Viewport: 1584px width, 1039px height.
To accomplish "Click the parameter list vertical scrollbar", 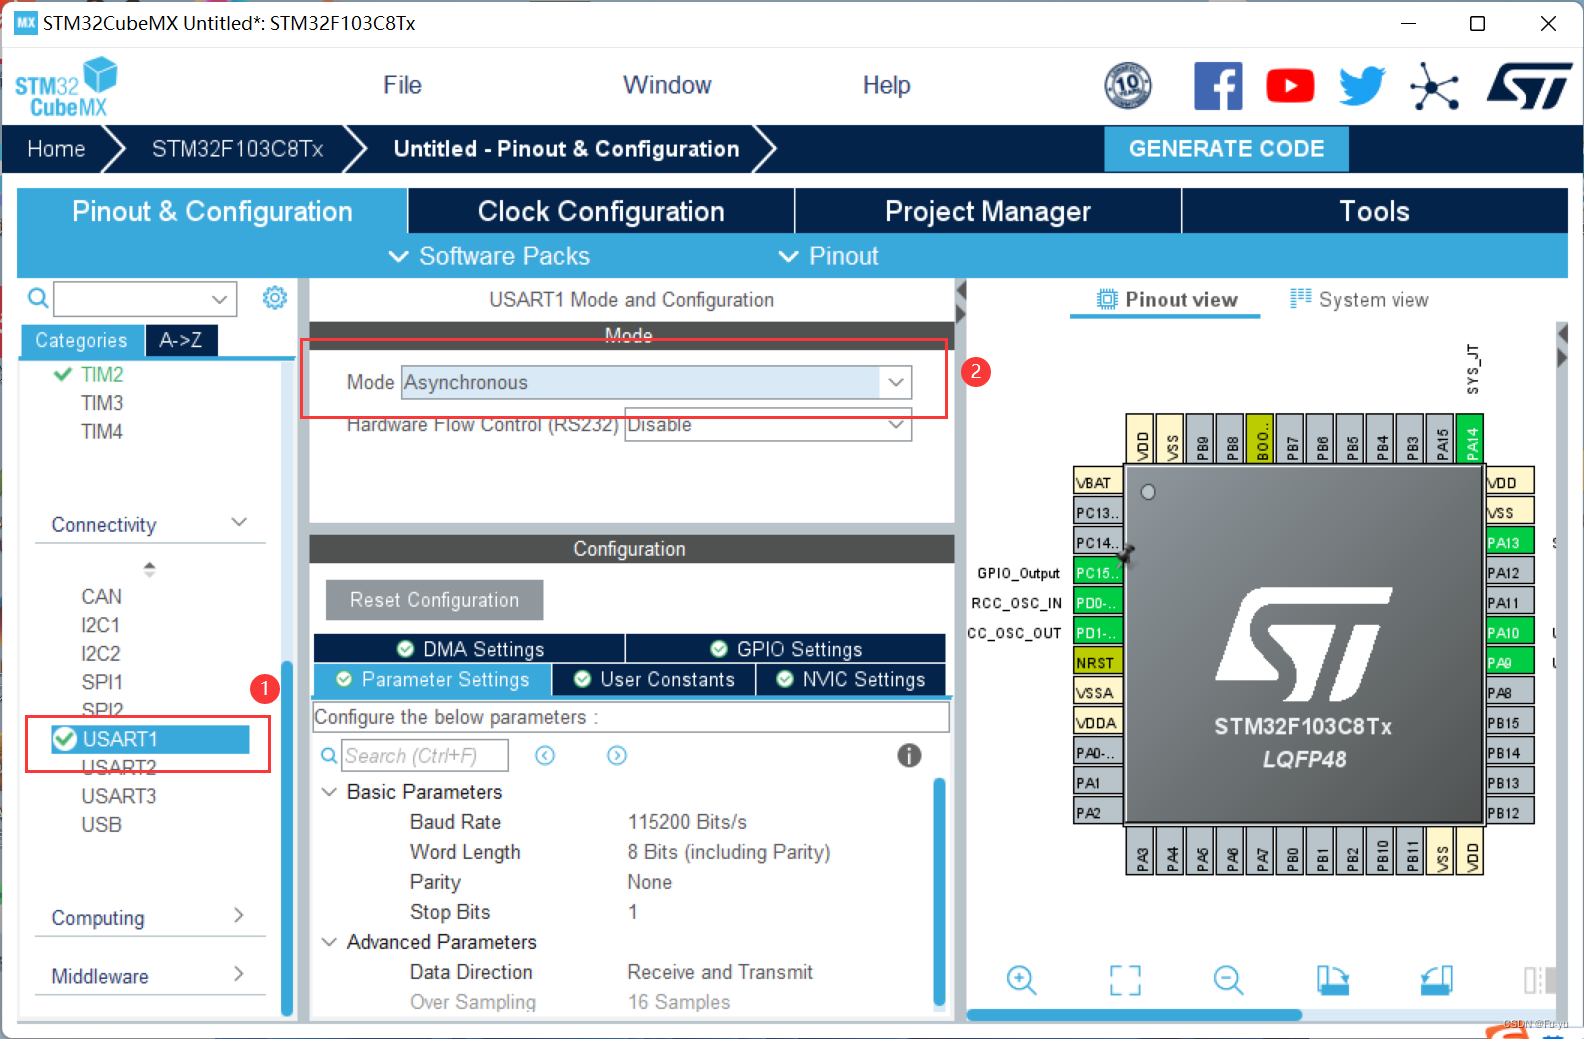I will pyautogui.click(x=939, y=890).
